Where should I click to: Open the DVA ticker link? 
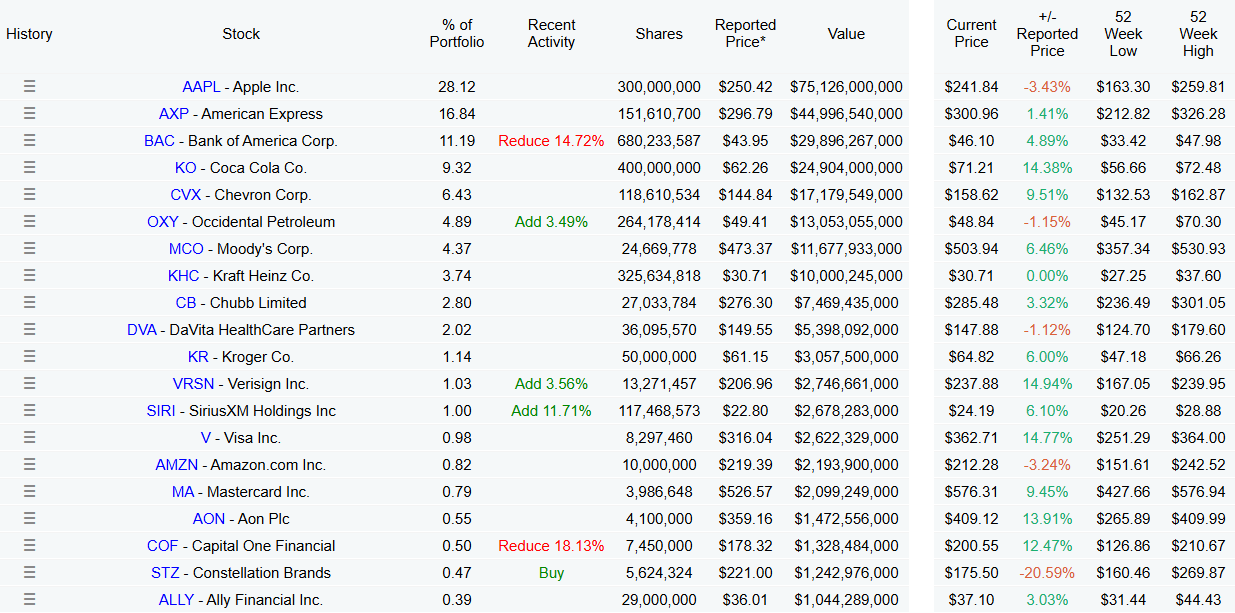(142, 330)
